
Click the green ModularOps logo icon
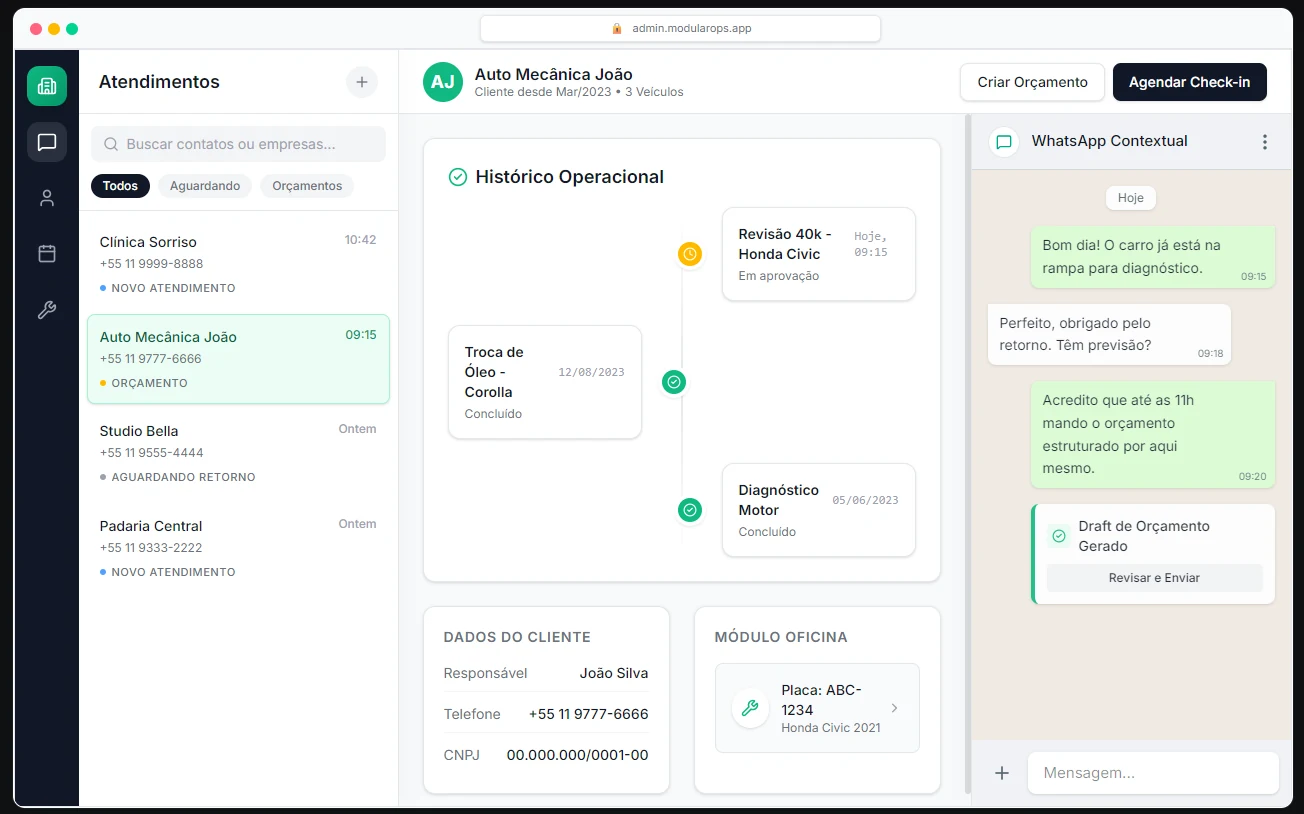coord(47,86)
